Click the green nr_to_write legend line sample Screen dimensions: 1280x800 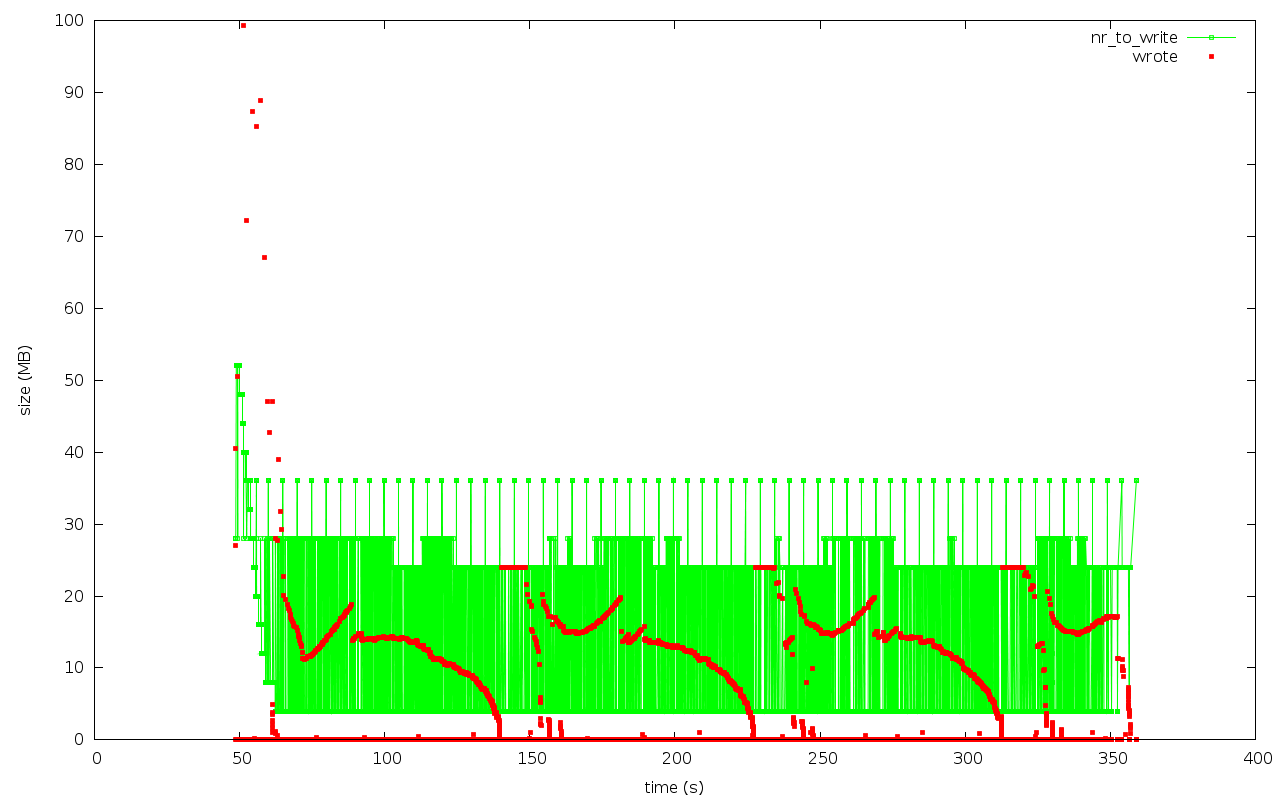pos(1211,38)
